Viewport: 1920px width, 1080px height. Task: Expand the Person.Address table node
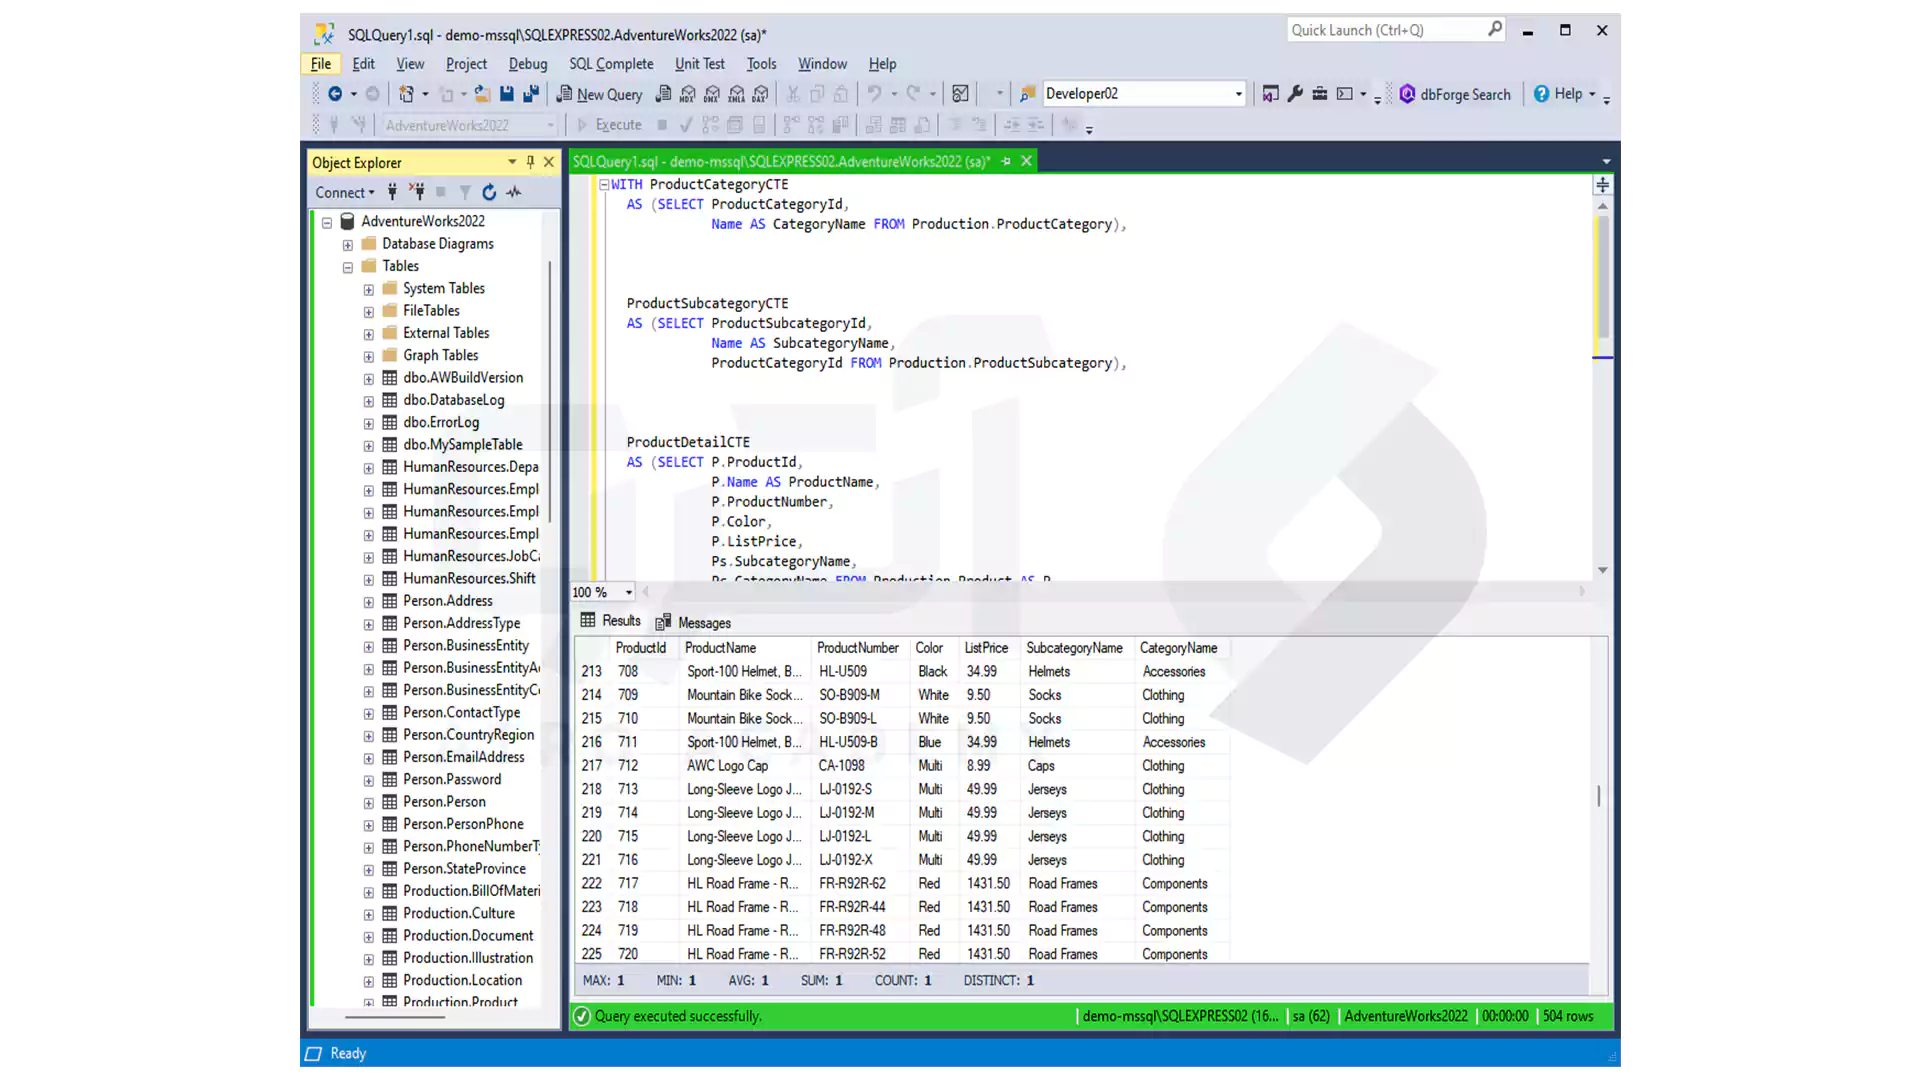point(369,602)
